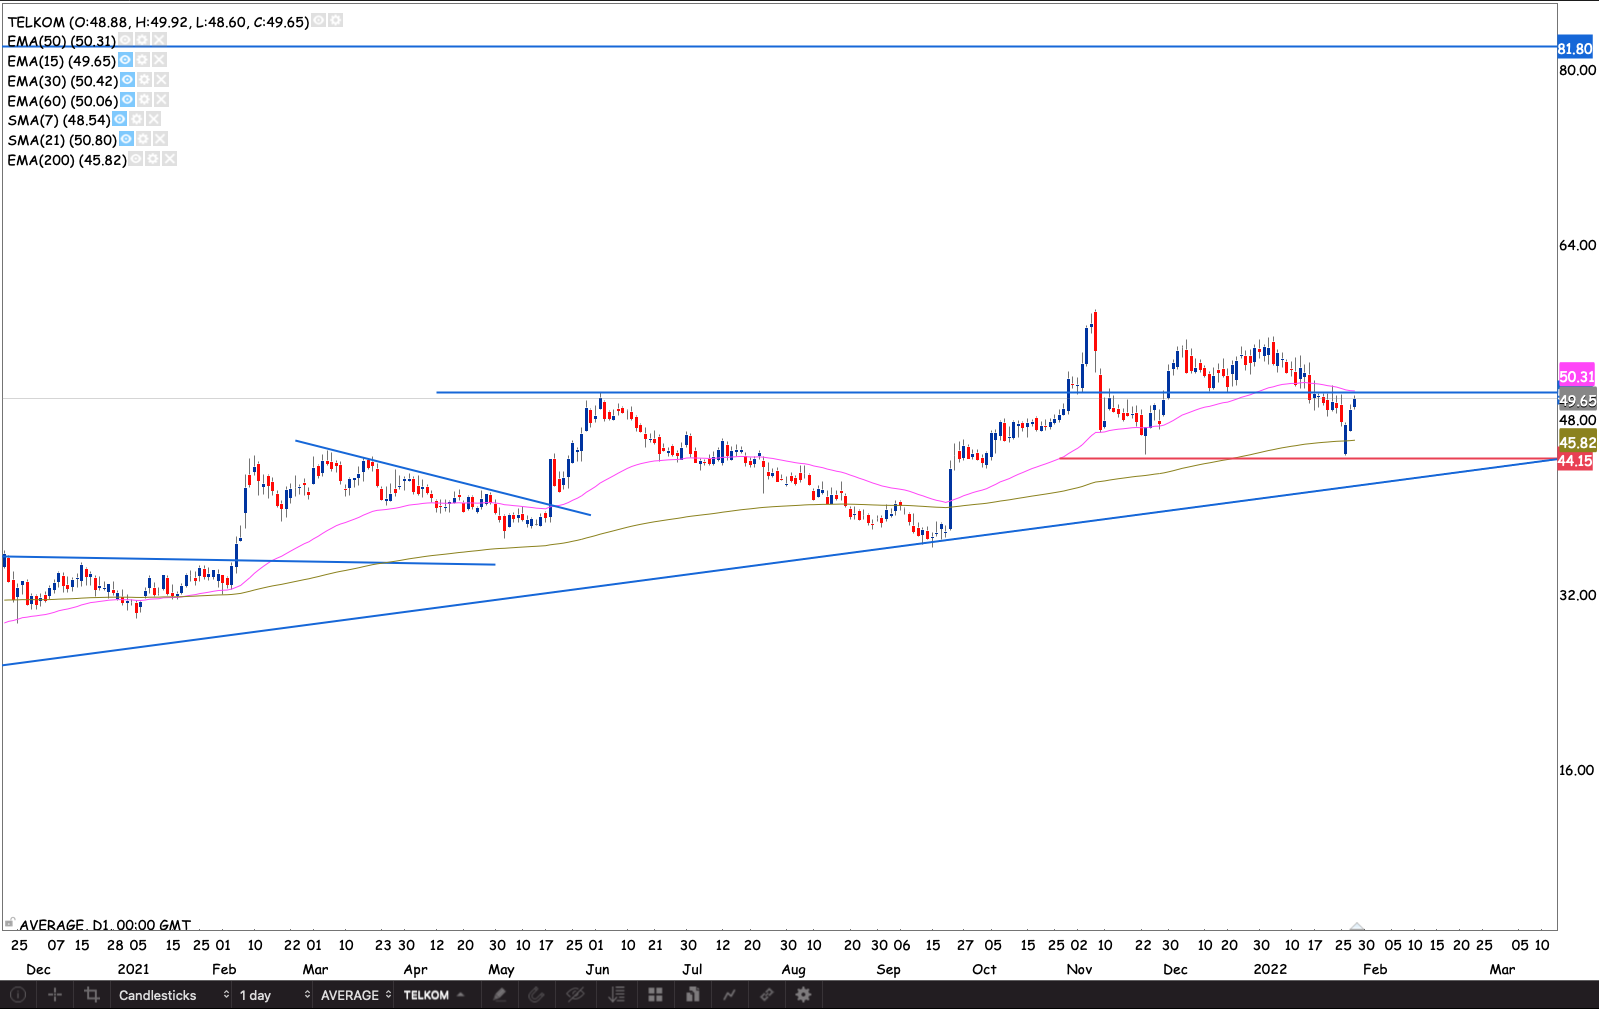Click the 81.80 price level label
The width and height of the screenshot is (1599, 1009).
1575,49
